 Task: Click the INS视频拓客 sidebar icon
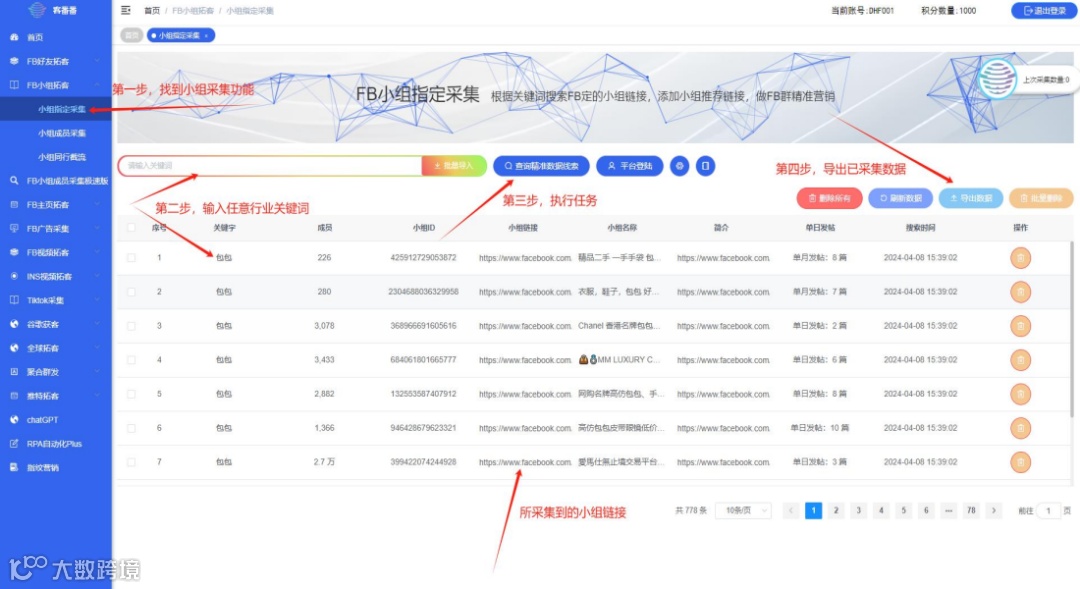(x=14, y=276)
